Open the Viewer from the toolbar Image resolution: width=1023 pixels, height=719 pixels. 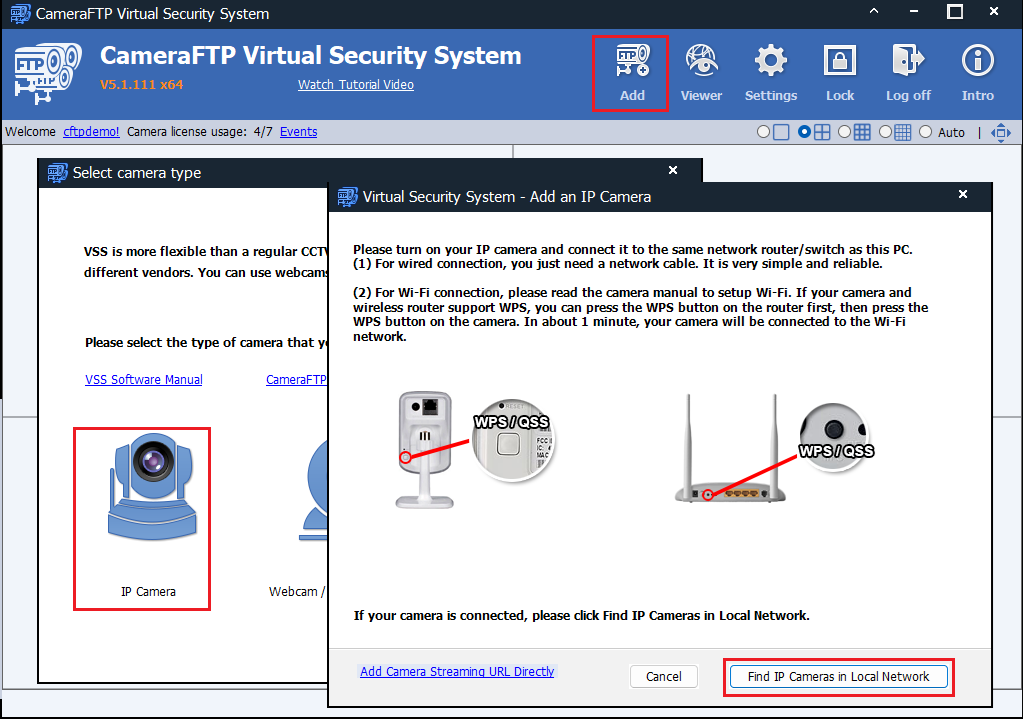[x=701, y=72]
